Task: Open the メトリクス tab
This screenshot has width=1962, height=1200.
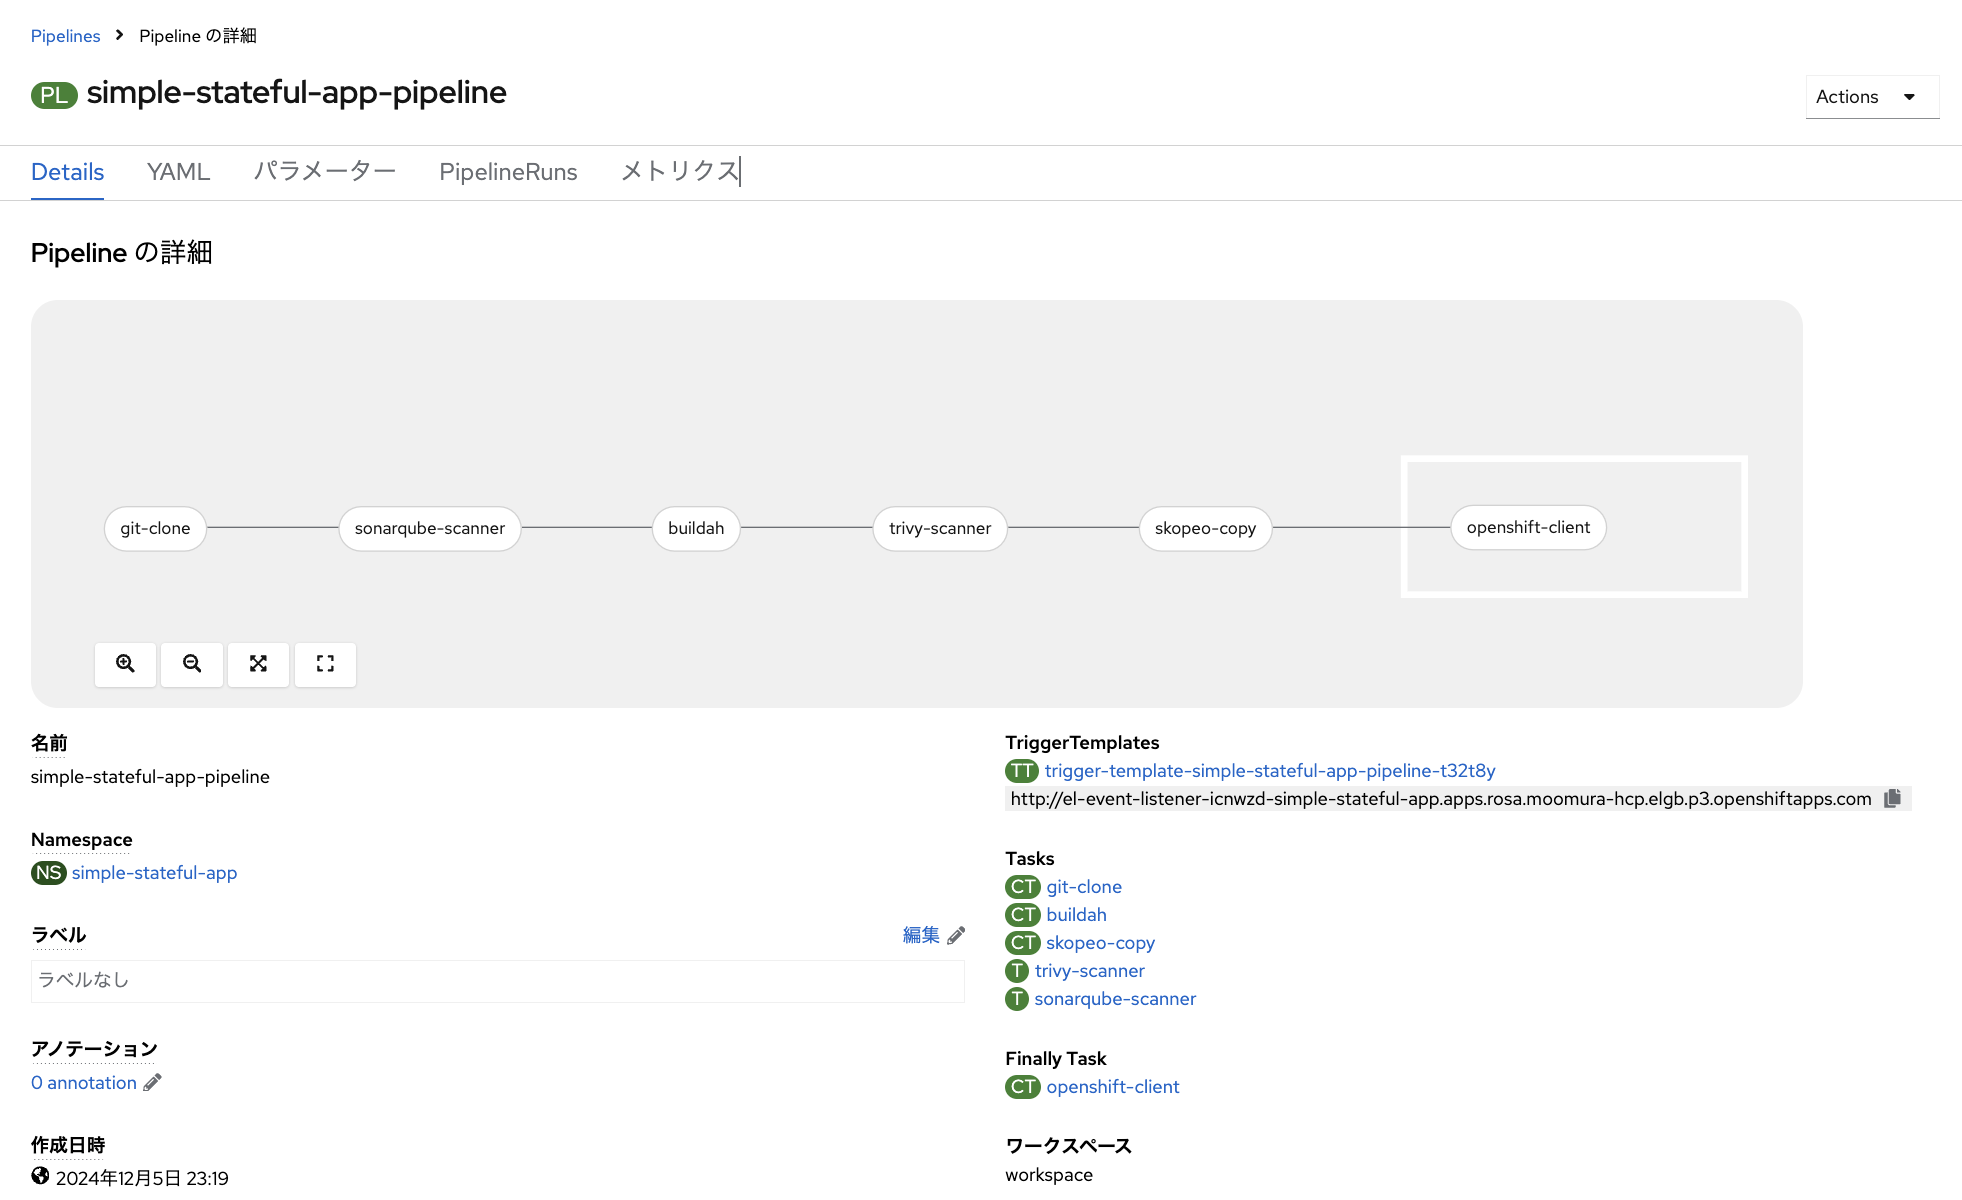Action: click(x=679, y=172)
